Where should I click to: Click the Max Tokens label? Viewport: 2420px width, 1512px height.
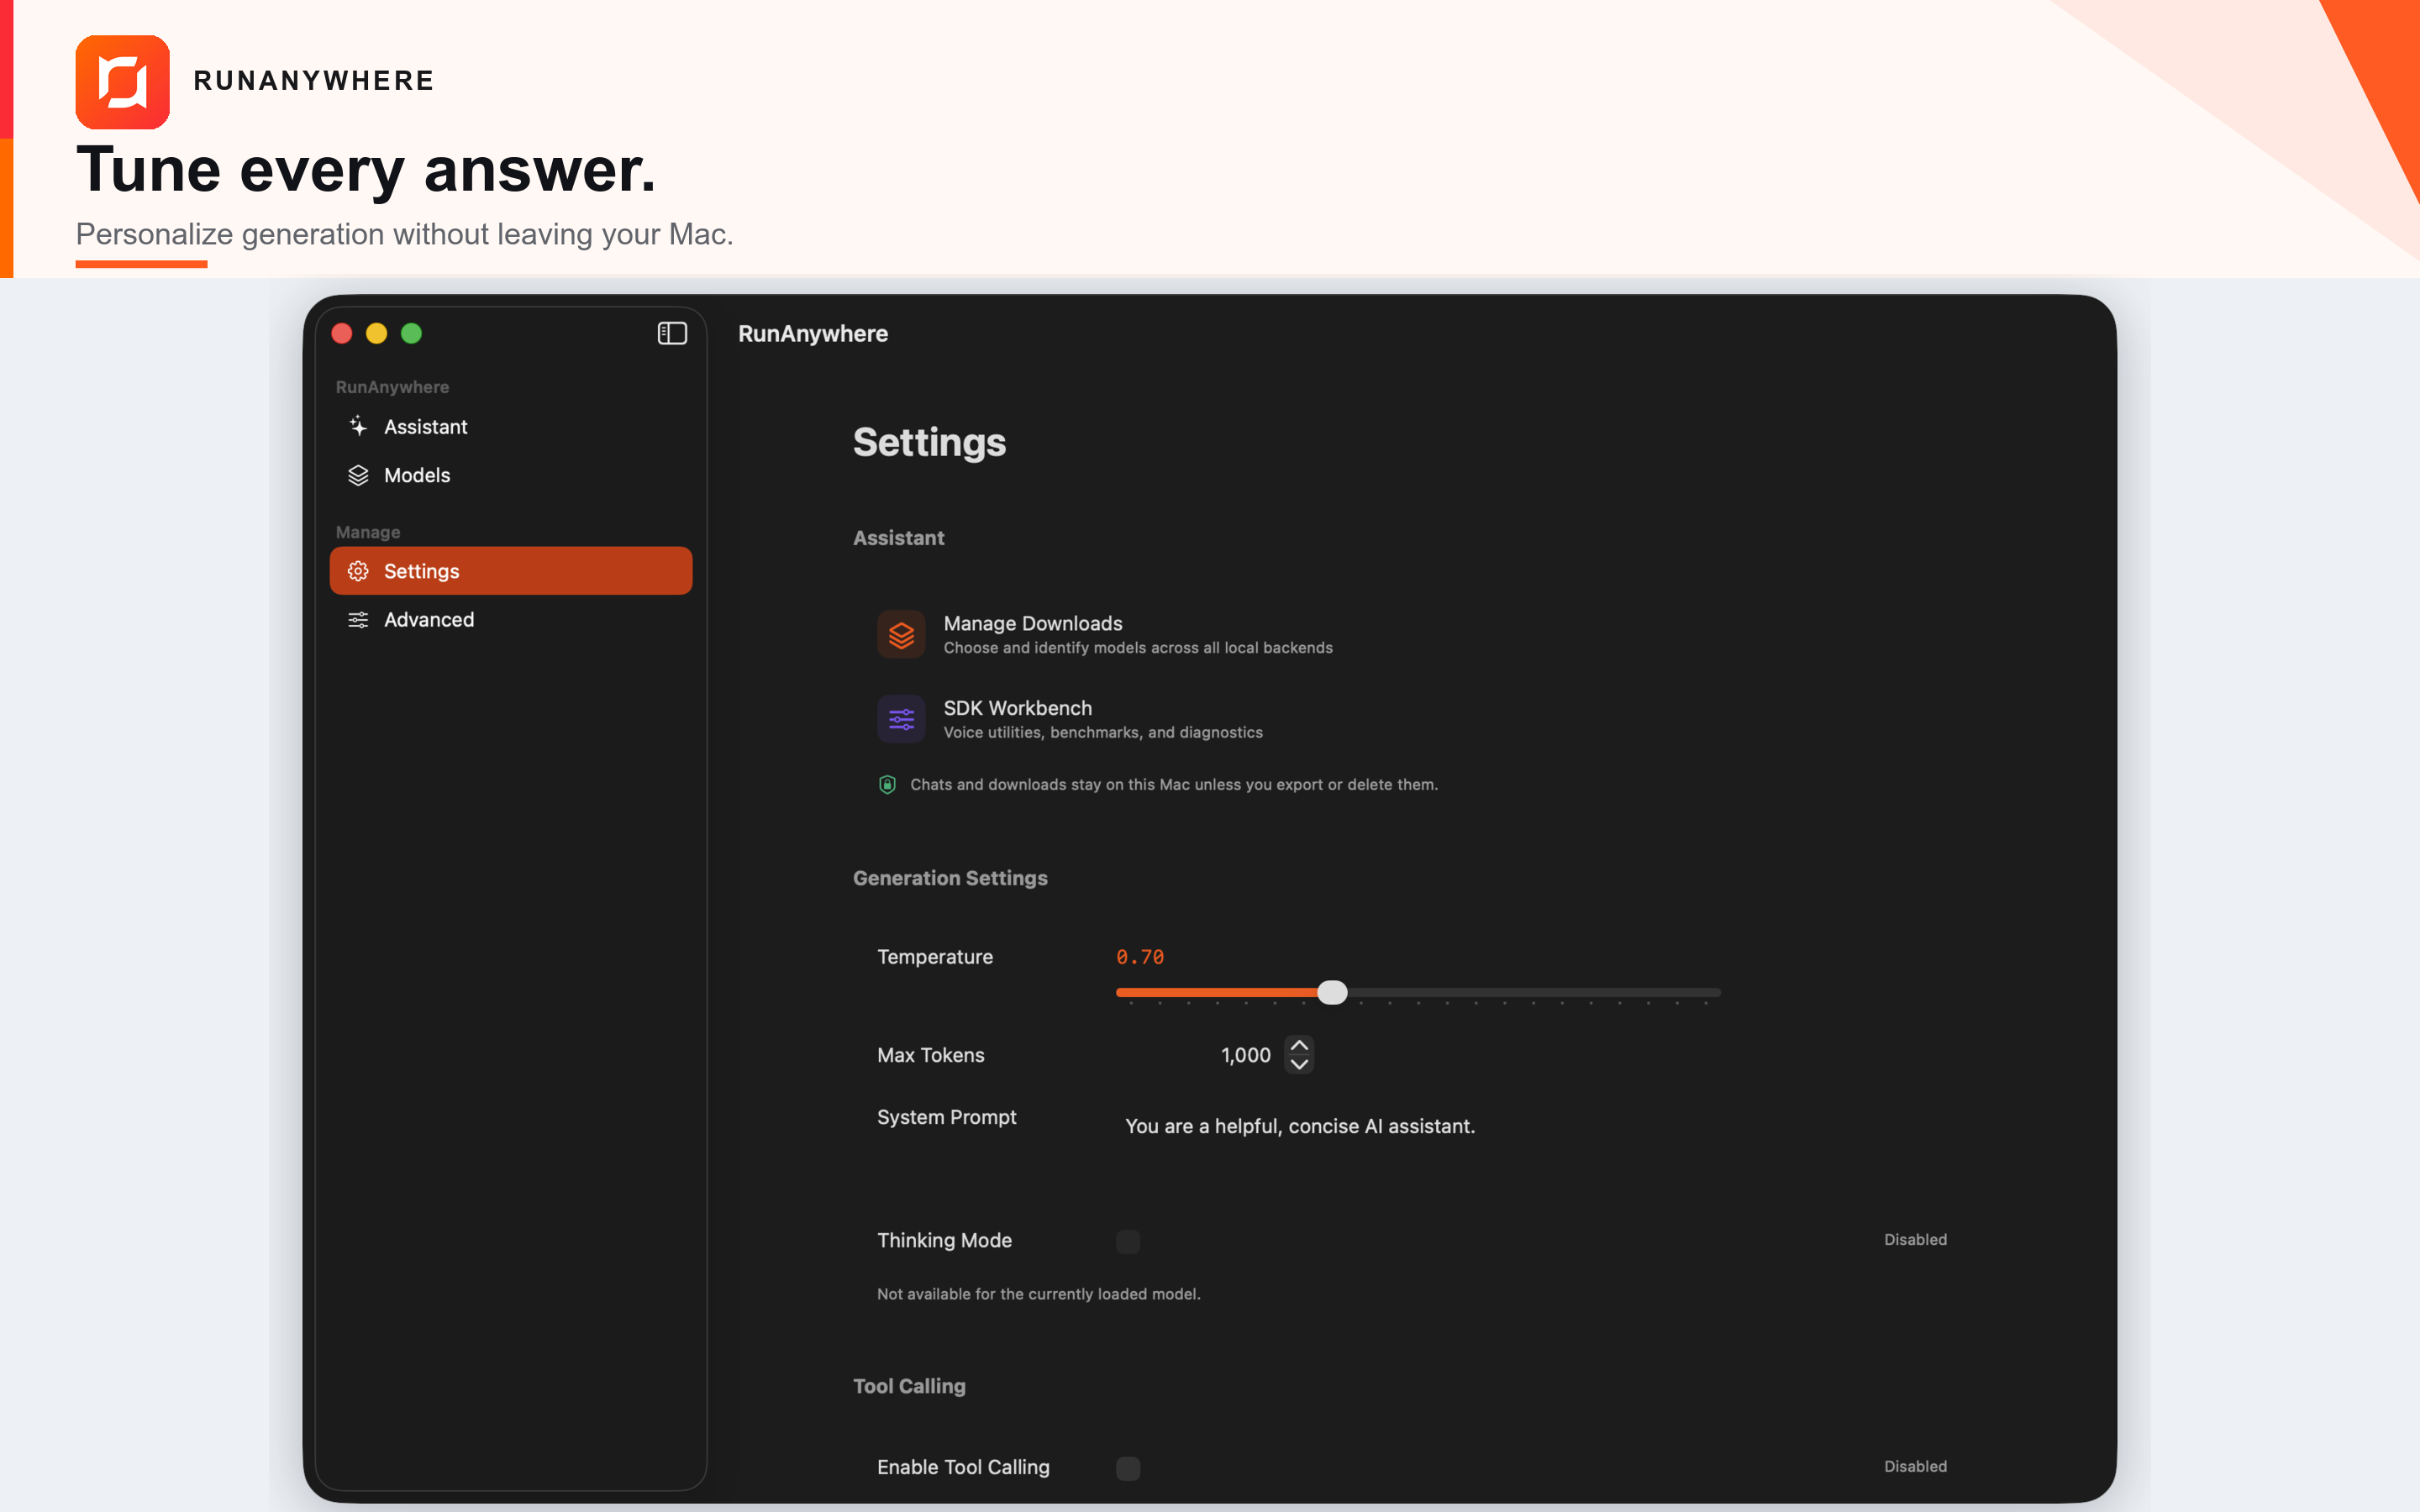point(931,1055)
